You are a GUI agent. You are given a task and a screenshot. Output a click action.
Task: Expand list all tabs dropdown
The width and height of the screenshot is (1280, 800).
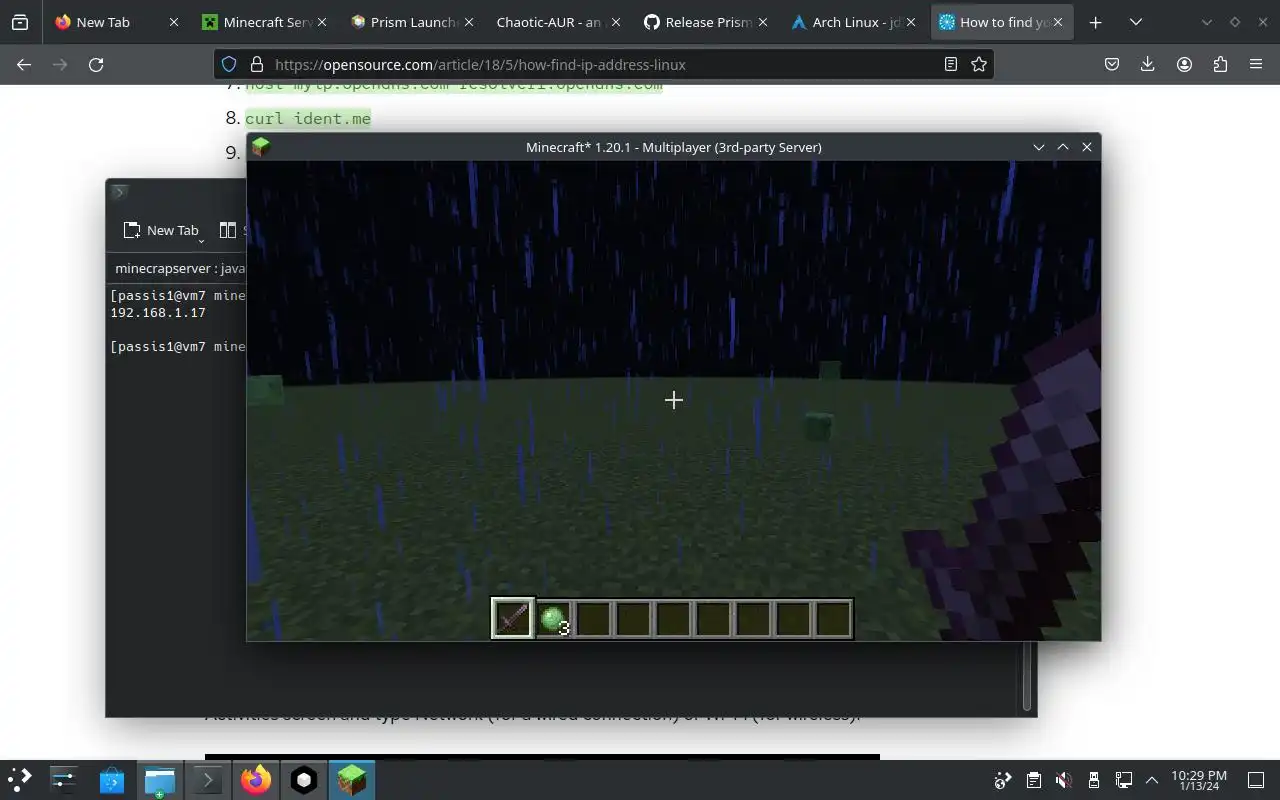click(1136, 22)
